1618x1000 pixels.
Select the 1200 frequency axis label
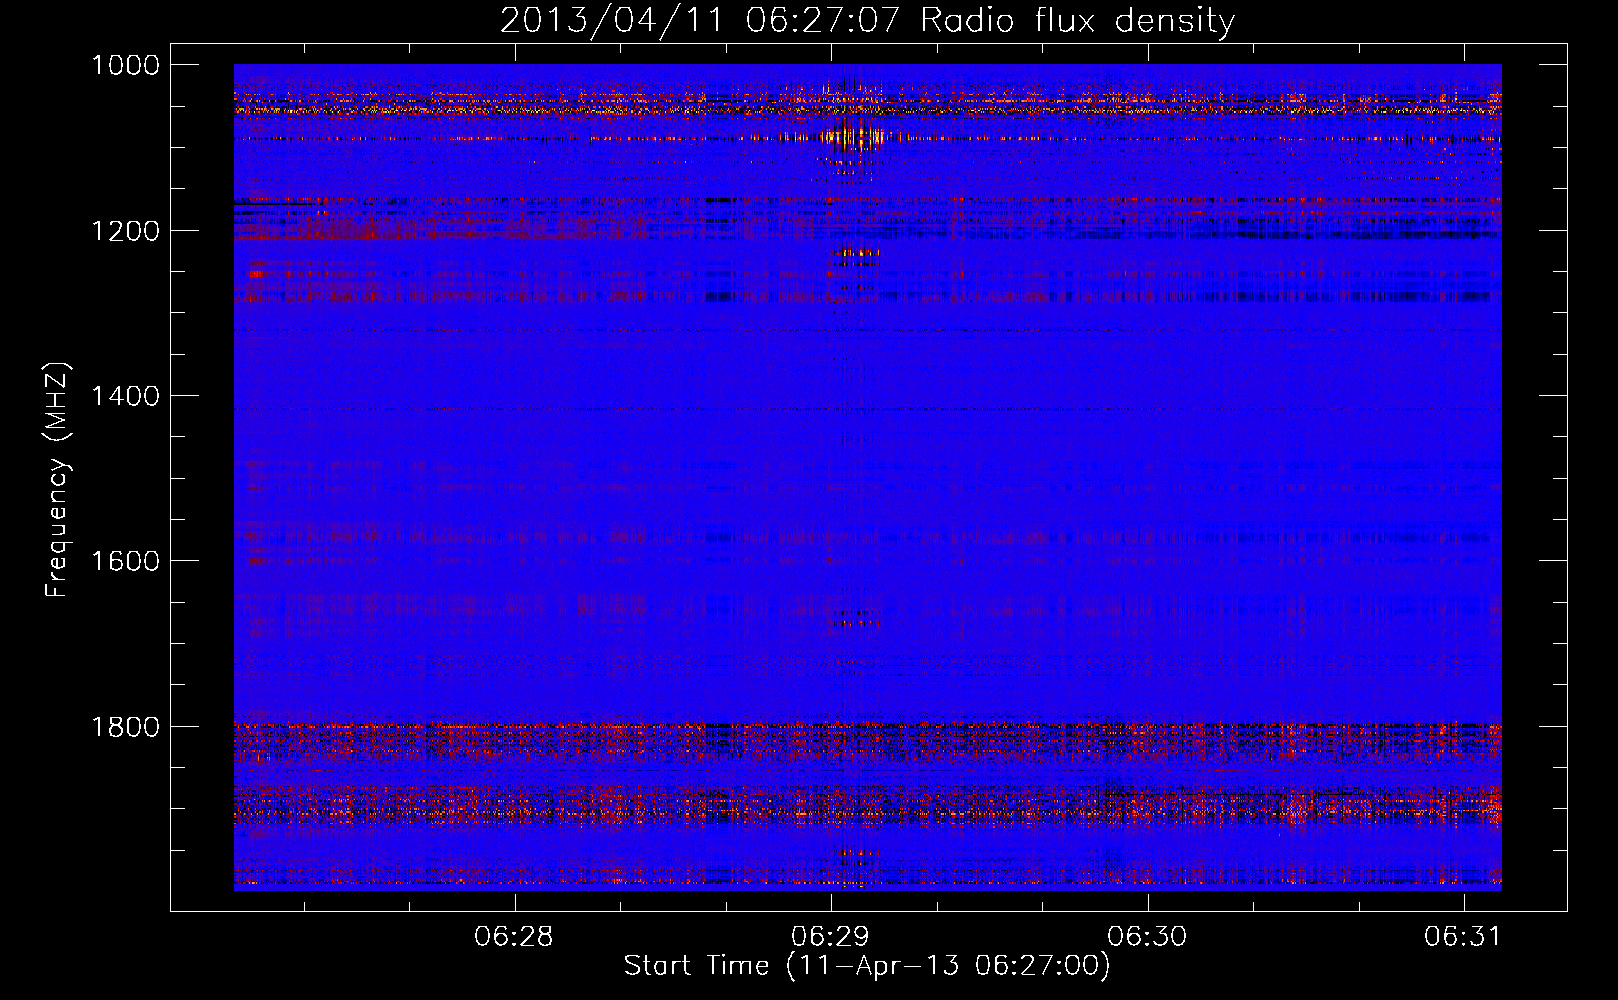tap(125, 231)
